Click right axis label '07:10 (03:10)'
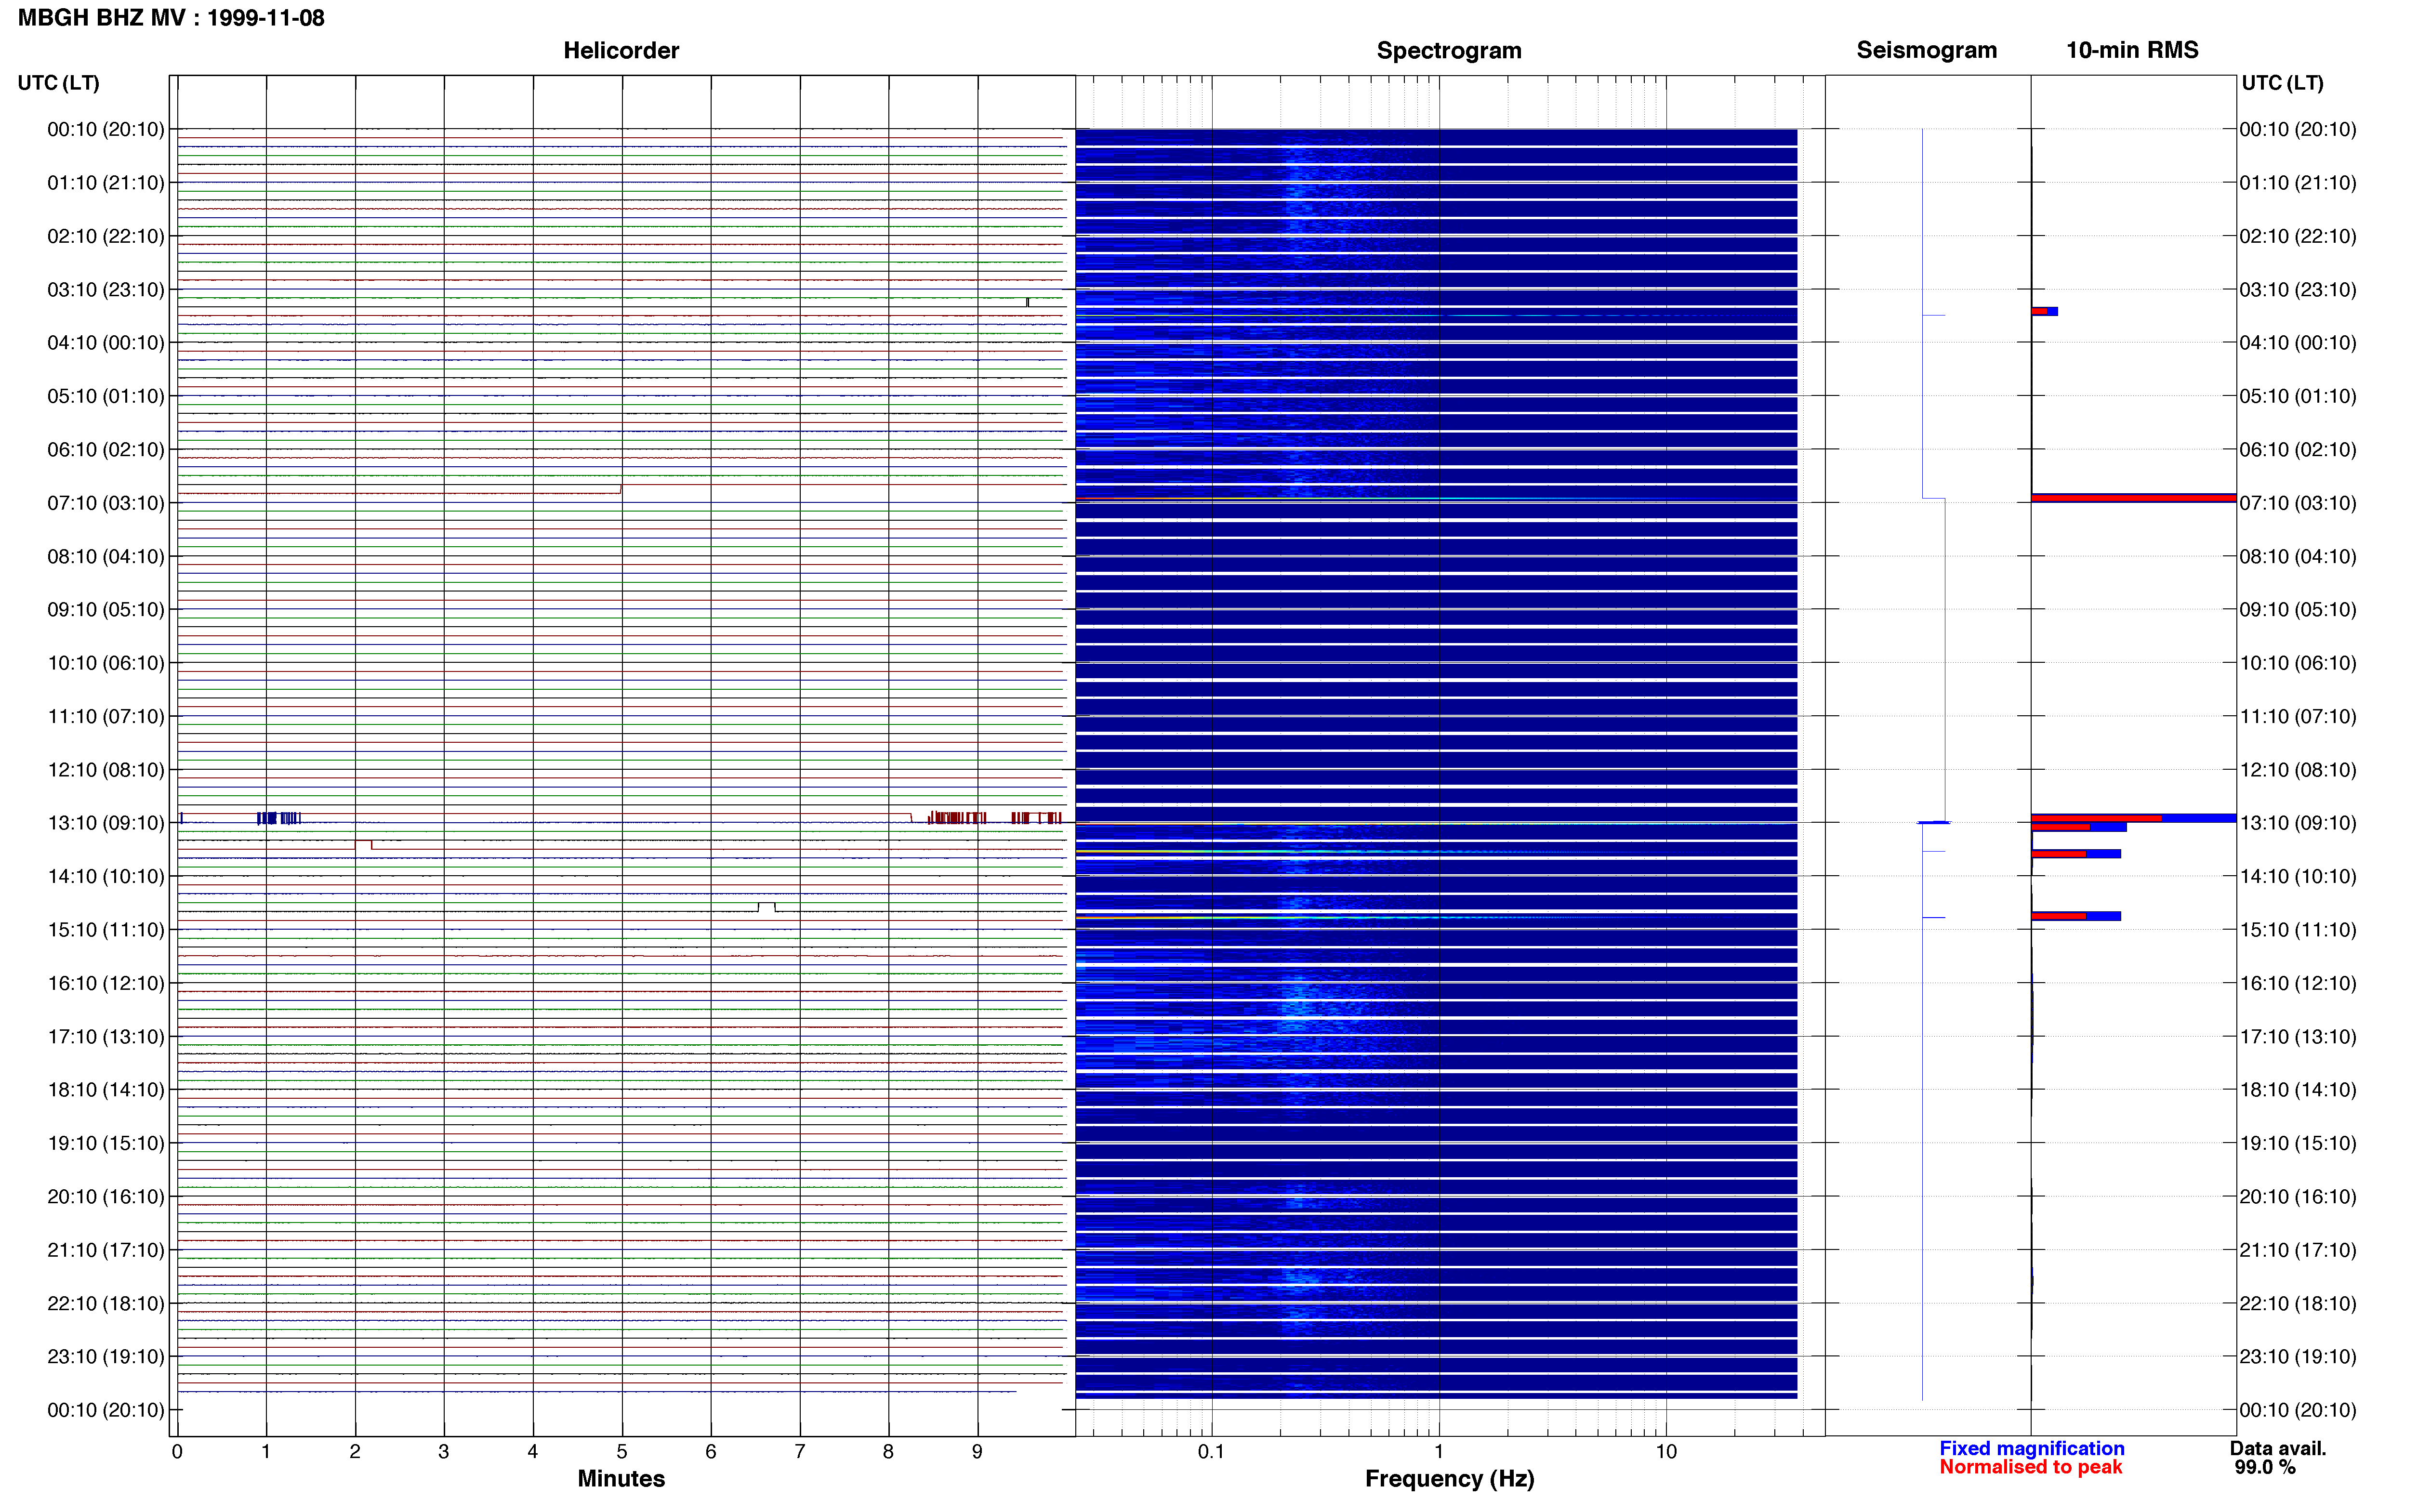Screen dimensions: 2418x1512 coord(2298,502)
